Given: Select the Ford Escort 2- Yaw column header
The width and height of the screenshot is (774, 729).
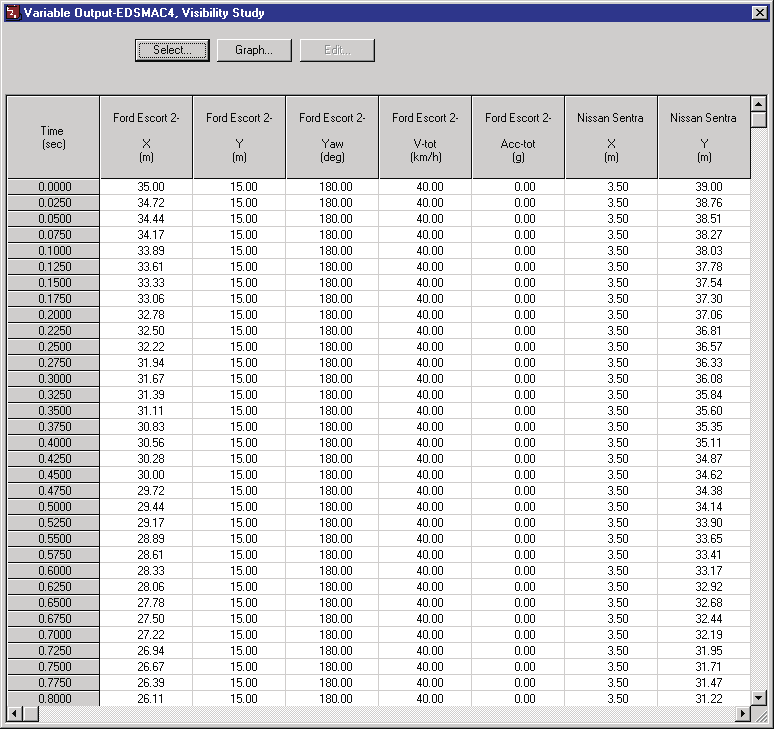Looking at the screenshot, I should click(332, 137).
